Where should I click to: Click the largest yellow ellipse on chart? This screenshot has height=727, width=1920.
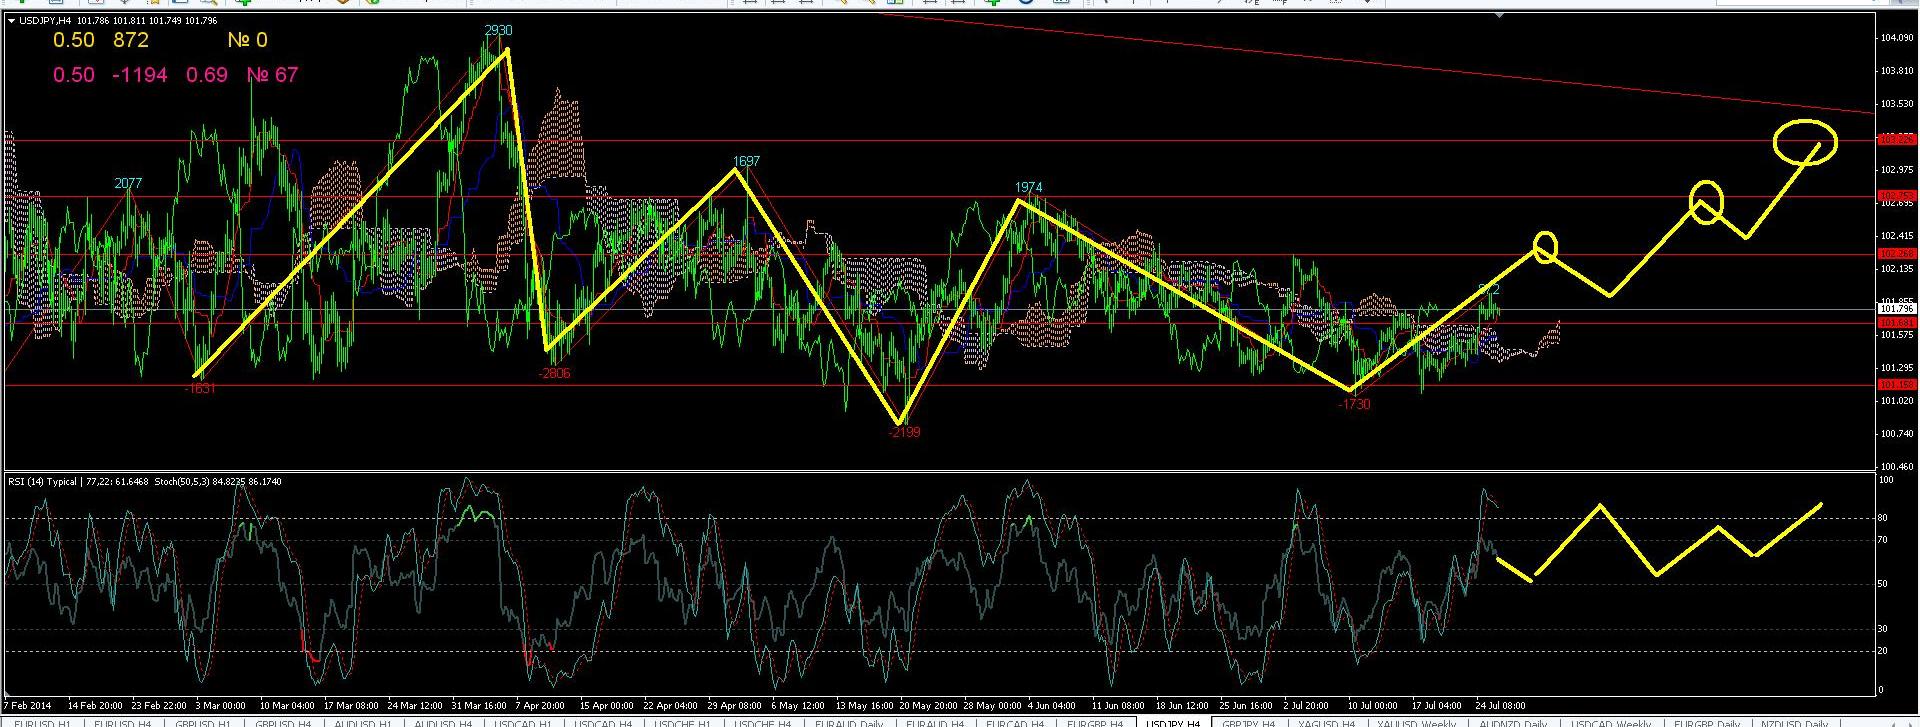tap(1805, 141)
